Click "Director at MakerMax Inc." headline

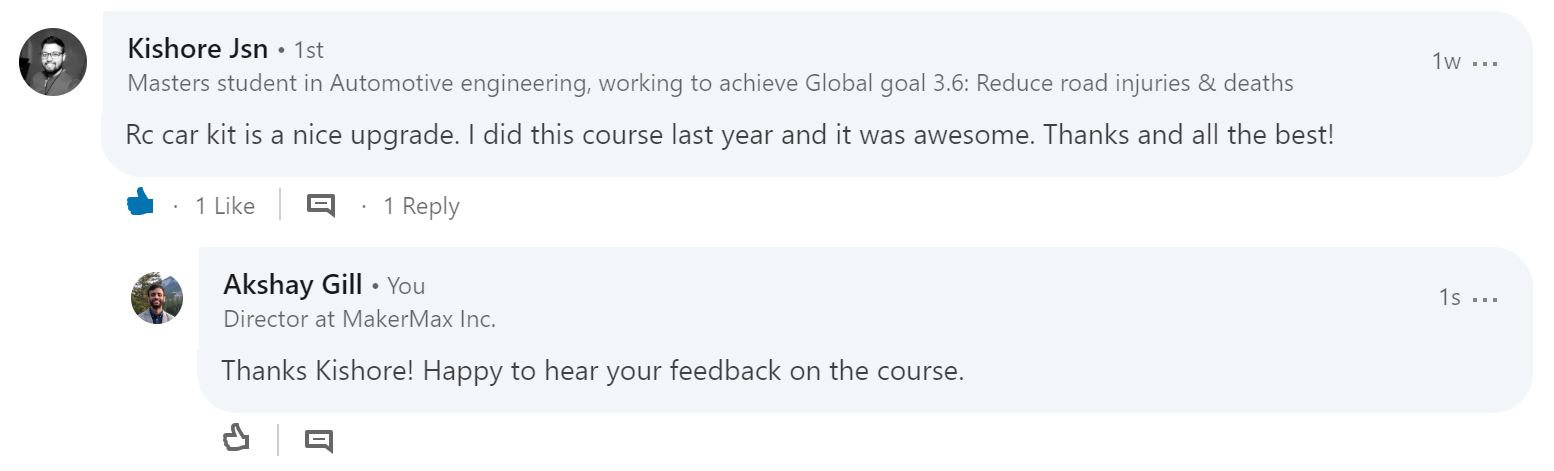(360, 319)
